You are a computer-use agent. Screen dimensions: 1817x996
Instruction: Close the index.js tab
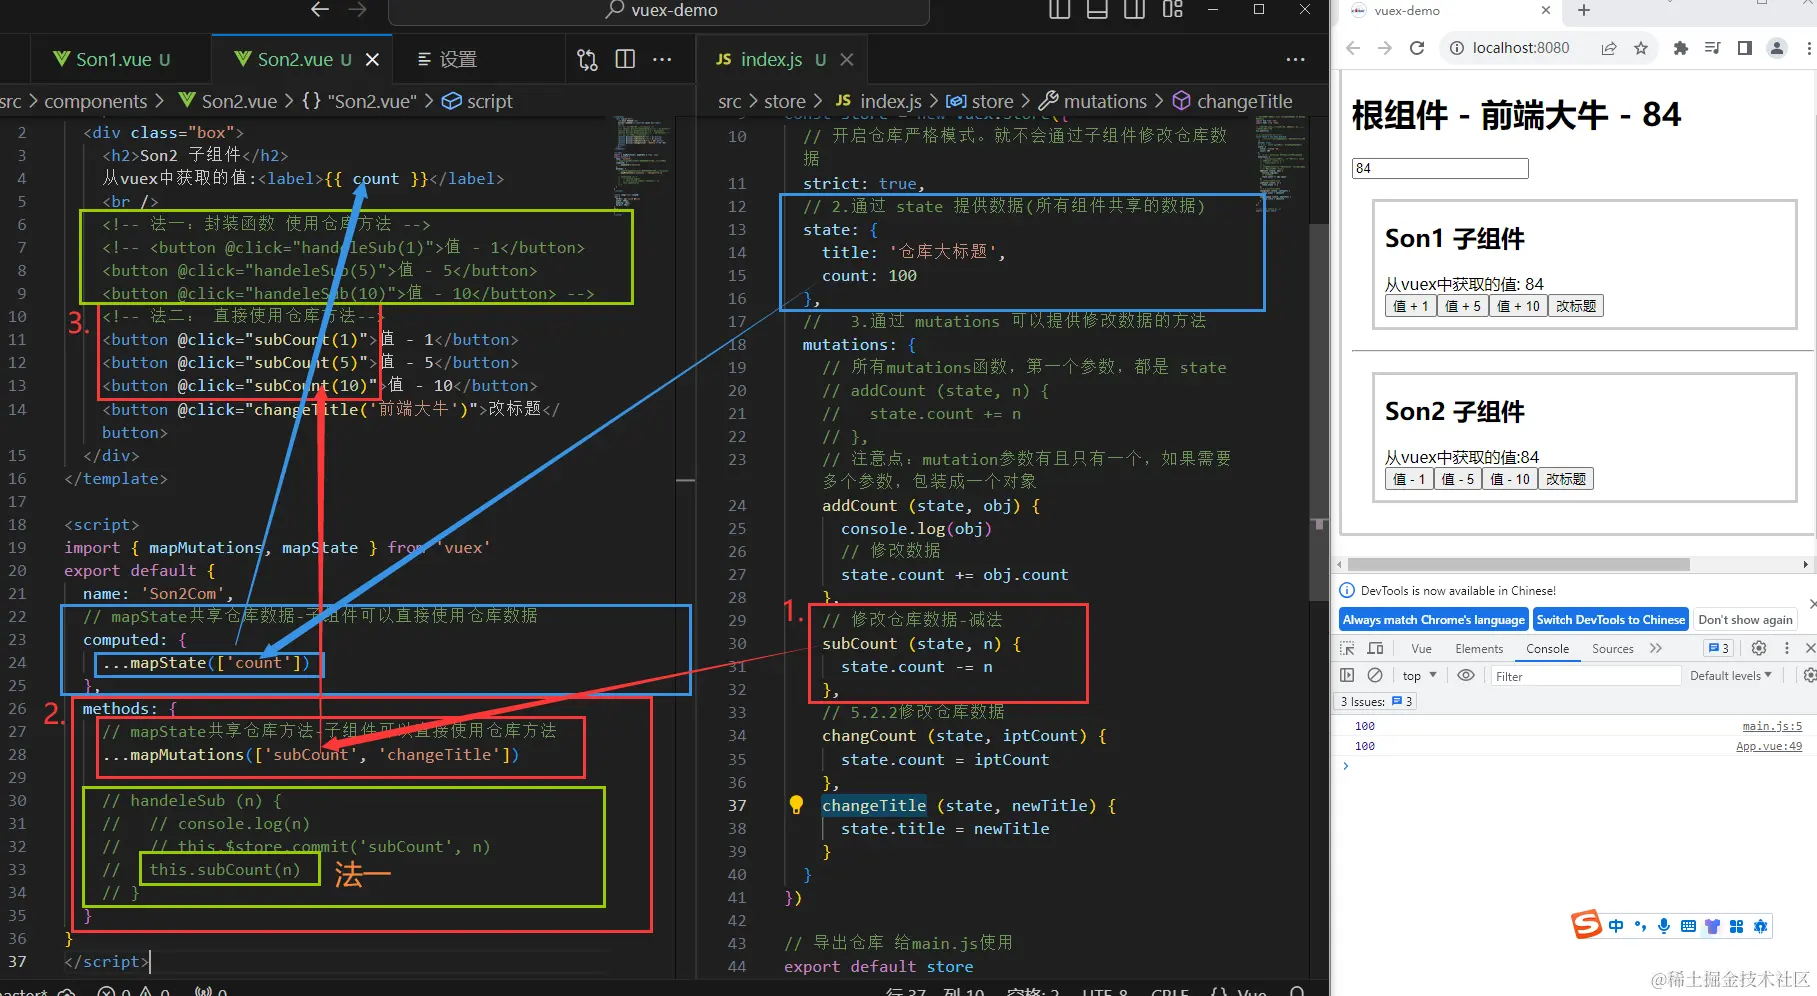[847, 60]
